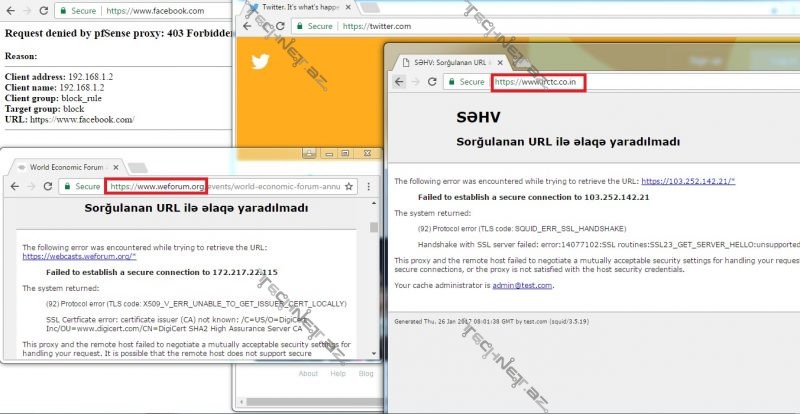Maximize the weforum browser window

pos(345,154)
